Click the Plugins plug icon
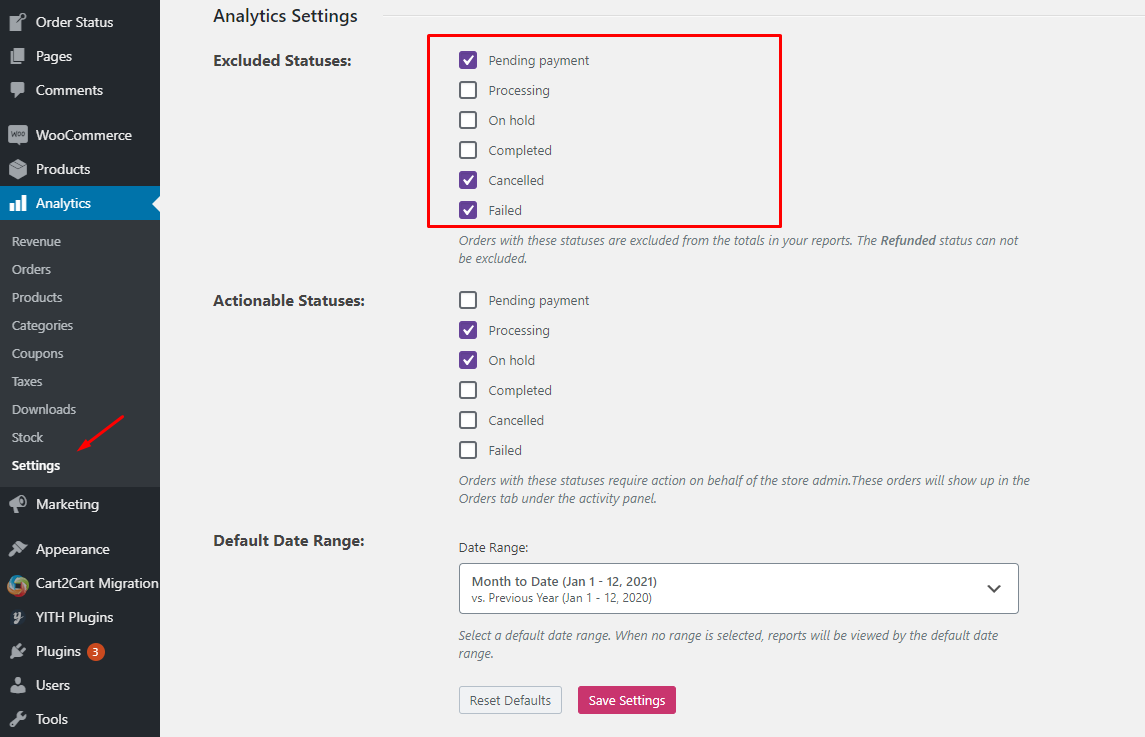 (17, 651)
